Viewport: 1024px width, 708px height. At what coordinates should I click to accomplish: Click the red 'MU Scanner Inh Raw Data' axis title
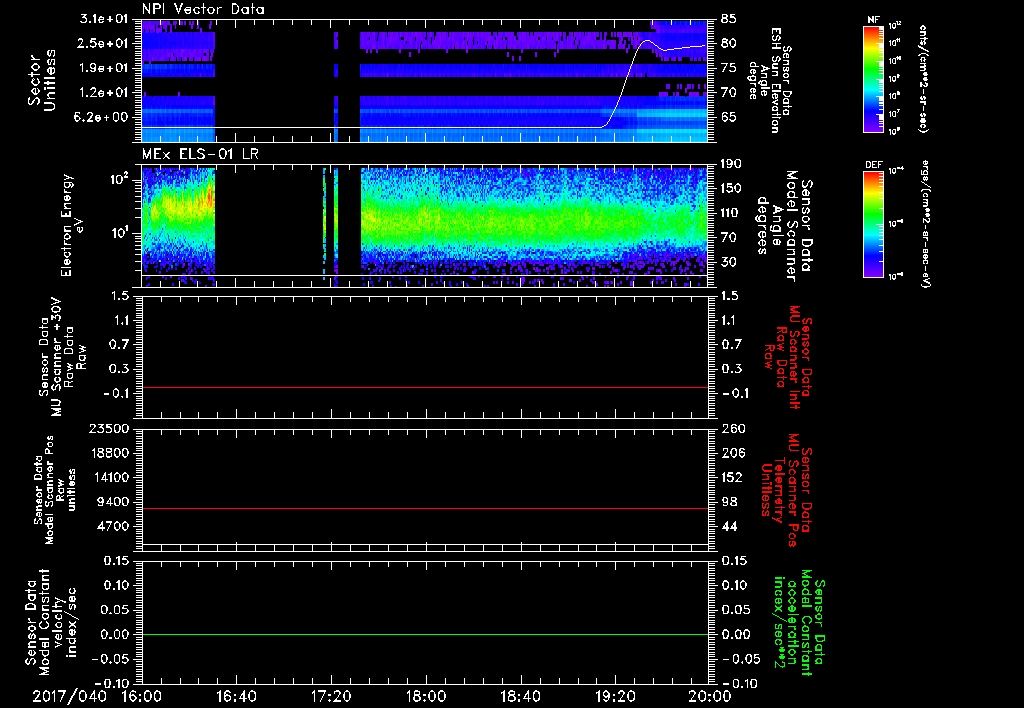tap(789, 357)
